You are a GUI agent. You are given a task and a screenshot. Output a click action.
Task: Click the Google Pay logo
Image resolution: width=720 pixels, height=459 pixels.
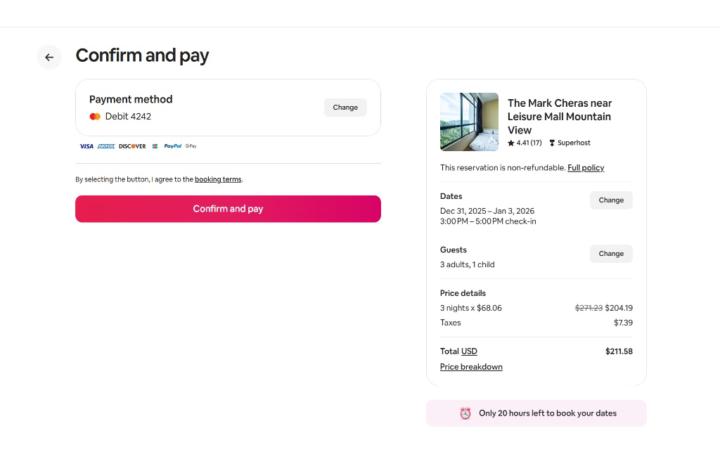(191, 146)
